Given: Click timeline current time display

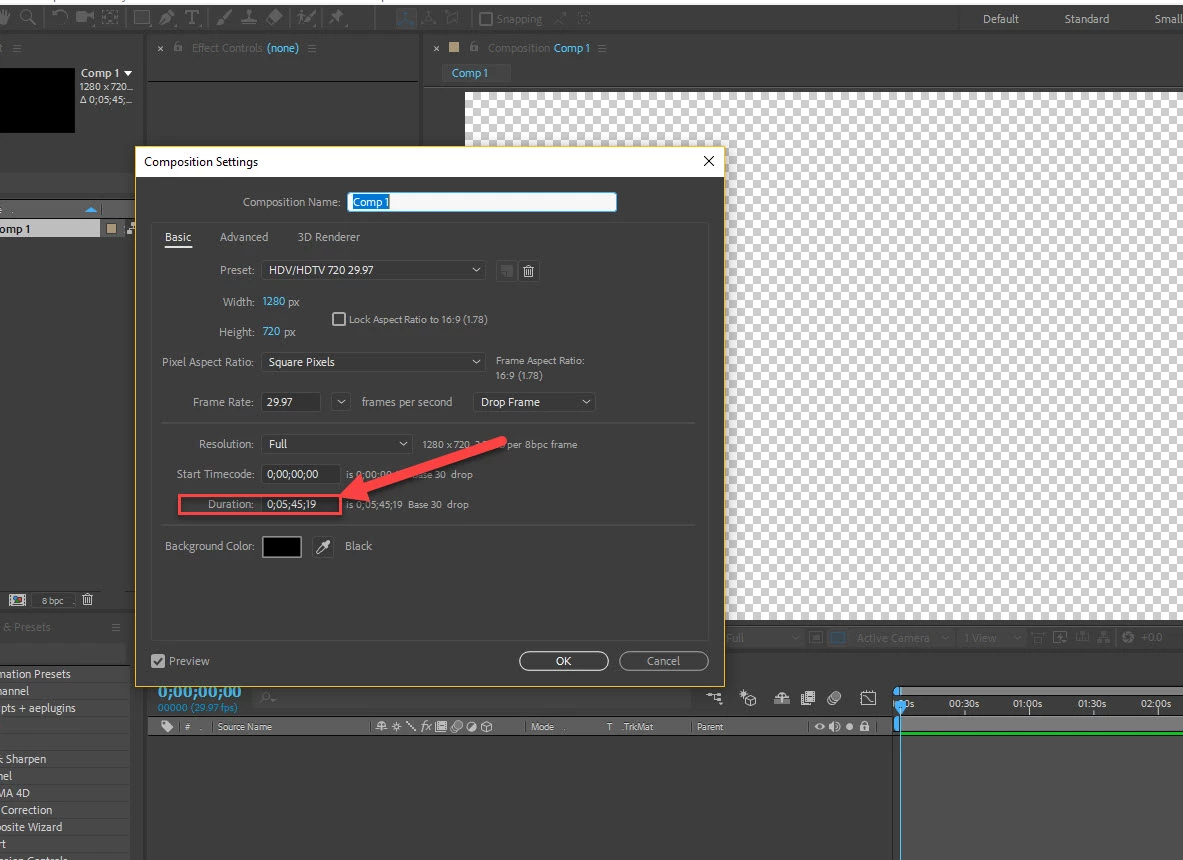Looking at the screenshot, I should [x=199, y=692].
